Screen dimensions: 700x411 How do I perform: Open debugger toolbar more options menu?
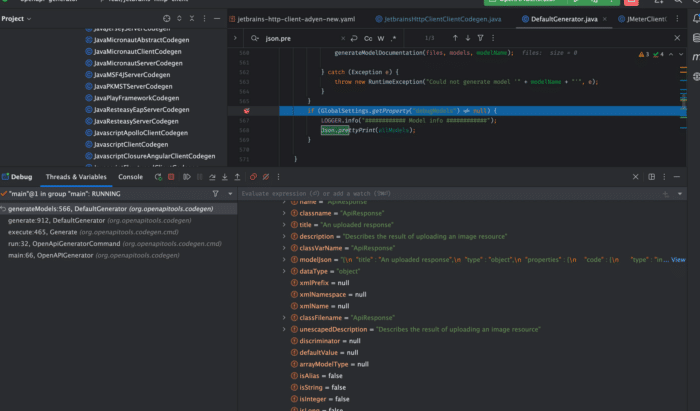click(278, 177)
